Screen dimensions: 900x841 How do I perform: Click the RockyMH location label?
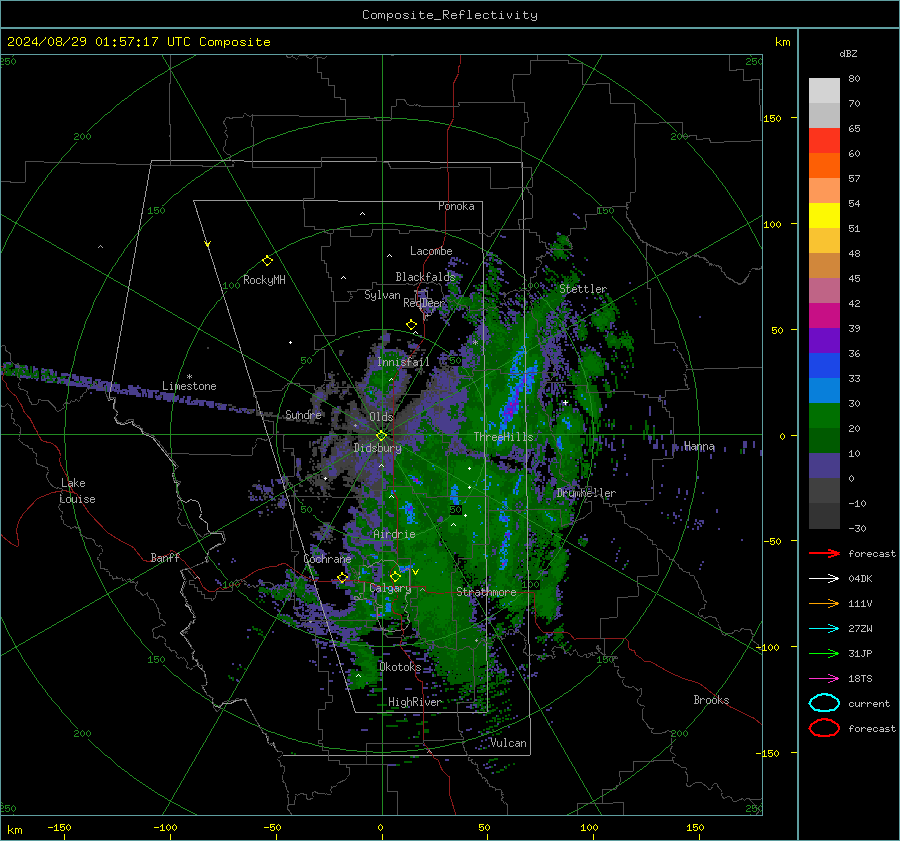pos(264,280)
